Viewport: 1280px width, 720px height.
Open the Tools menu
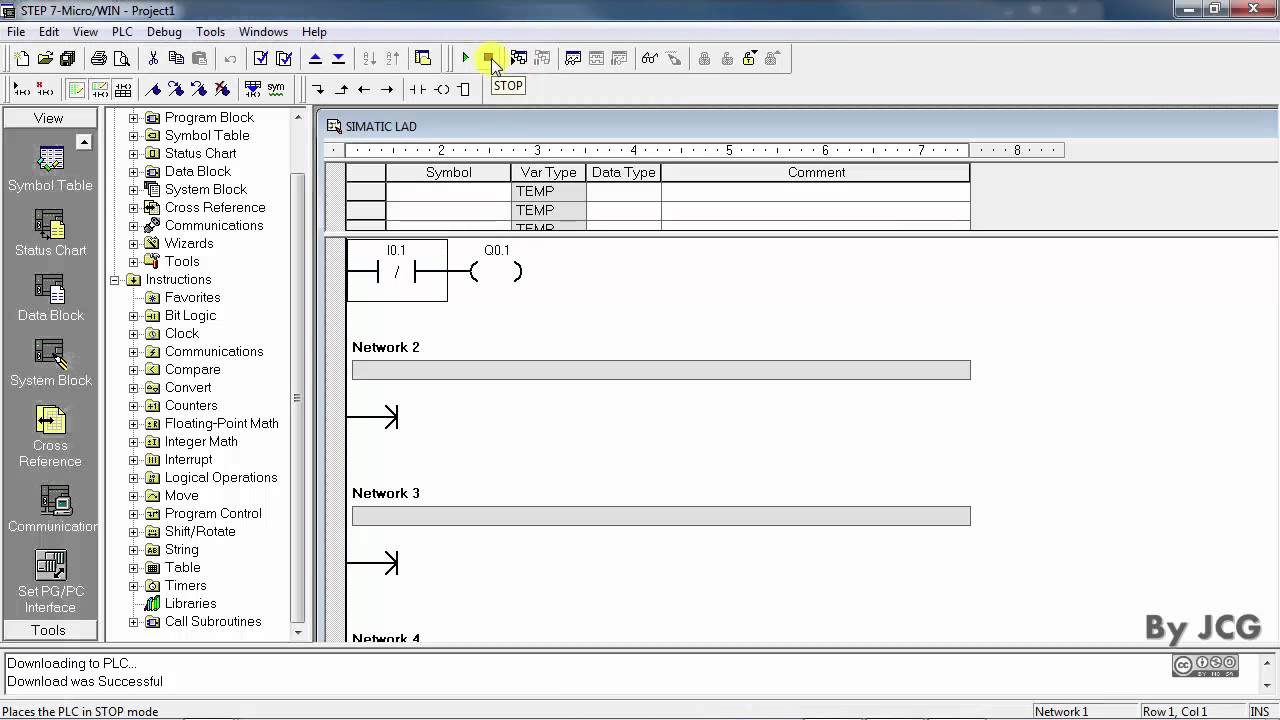point(210,32)
